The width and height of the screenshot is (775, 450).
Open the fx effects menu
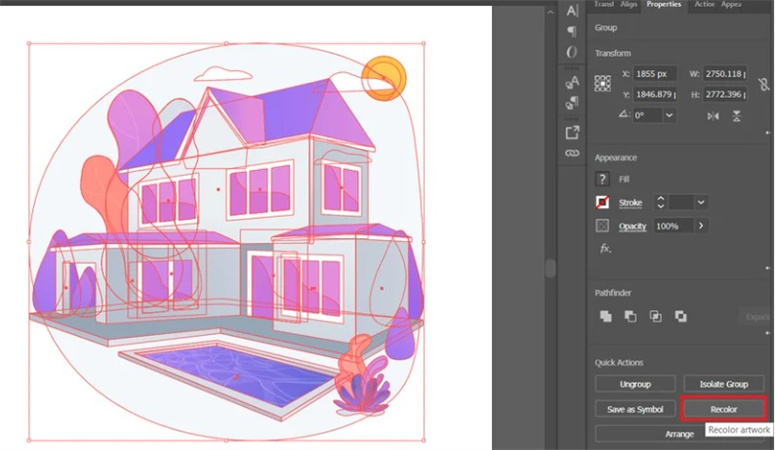tap(605, 248)
